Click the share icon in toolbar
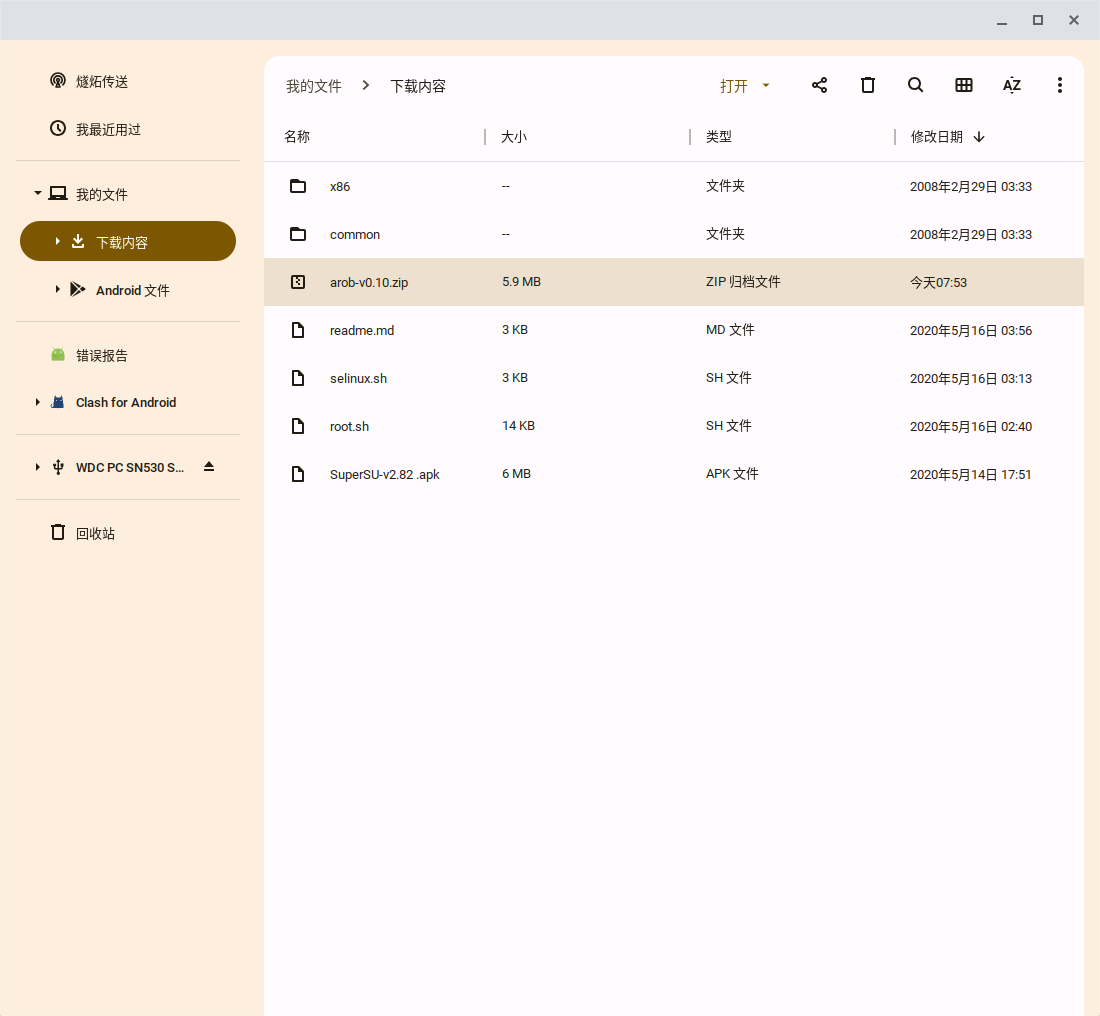This screenshot has height=1016, width=1100. click(819, 85)
